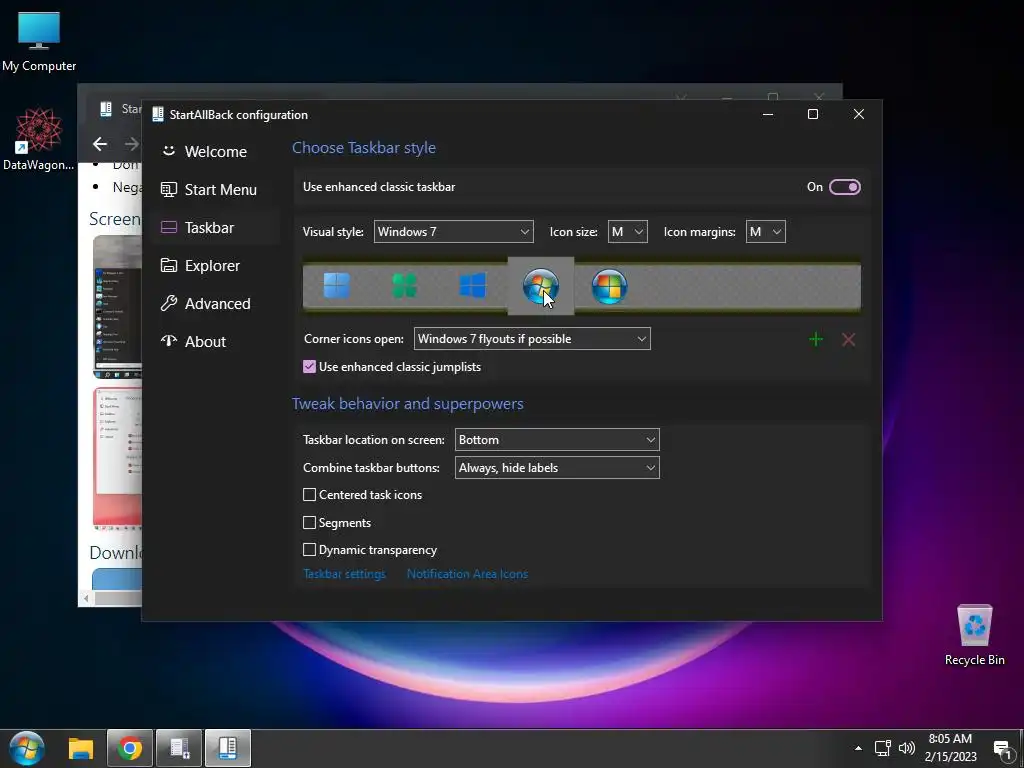This screenshot has width=1024, height=768.
Task: Open the Welcome page in sidebar
Action: pyautogui.click(x=216, y=152)
